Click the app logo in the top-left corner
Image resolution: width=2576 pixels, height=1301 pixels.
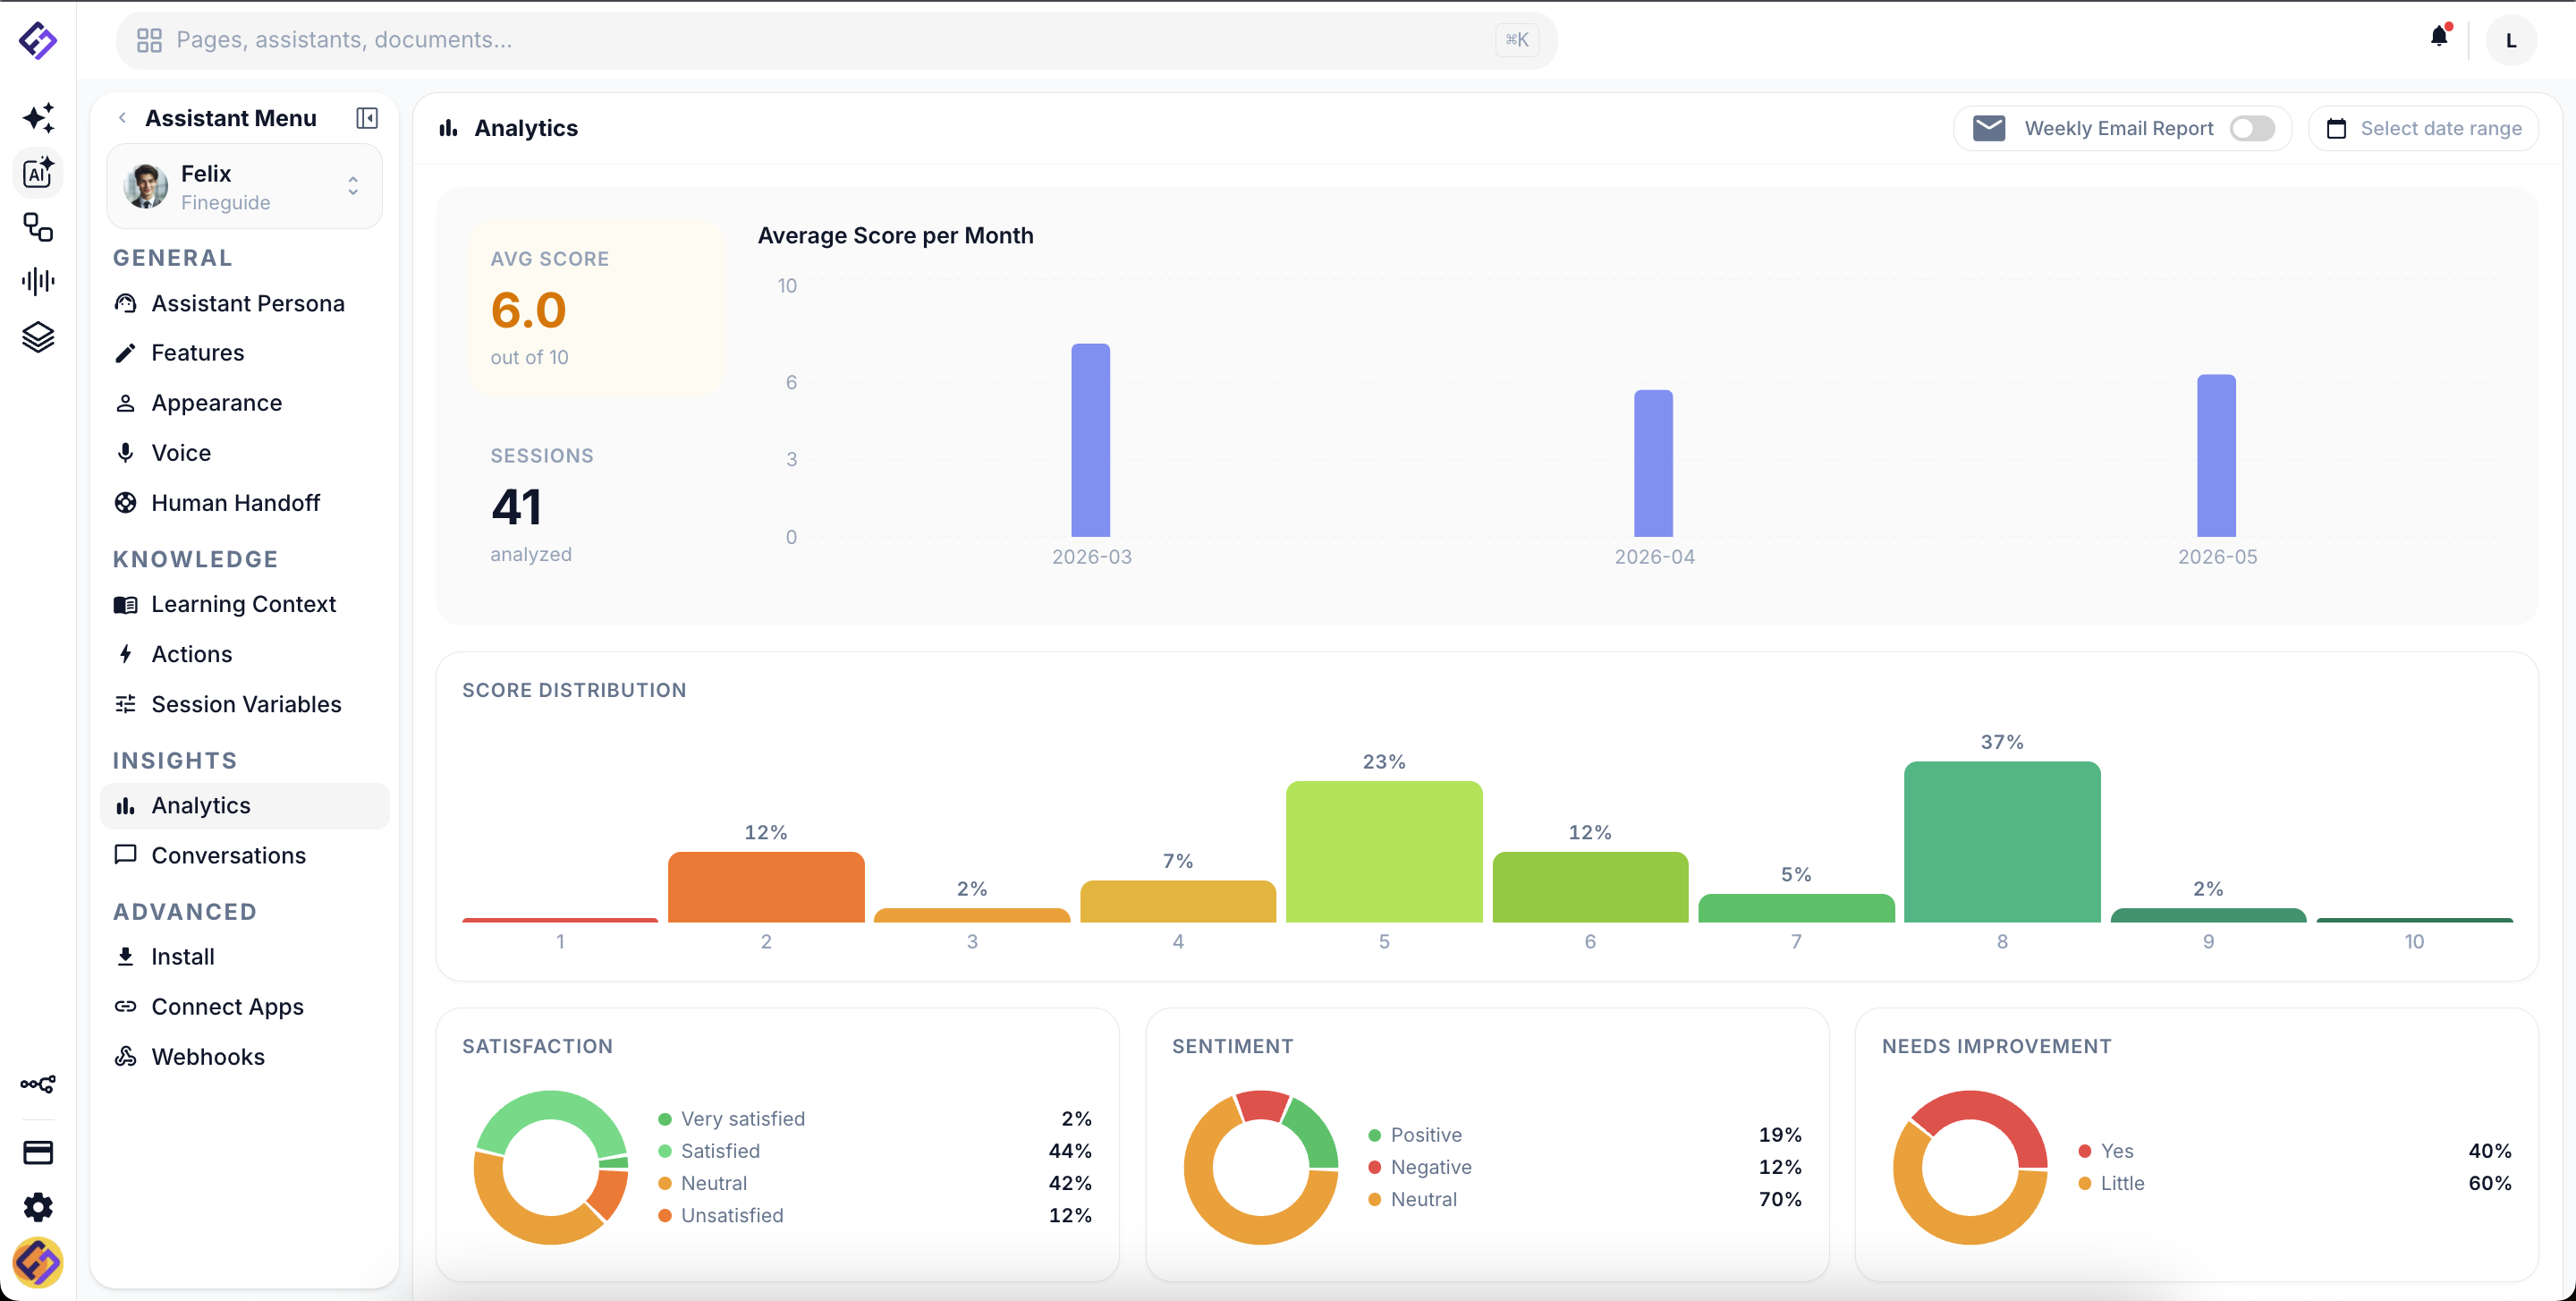pyautogui.click(x=38, y=40)
